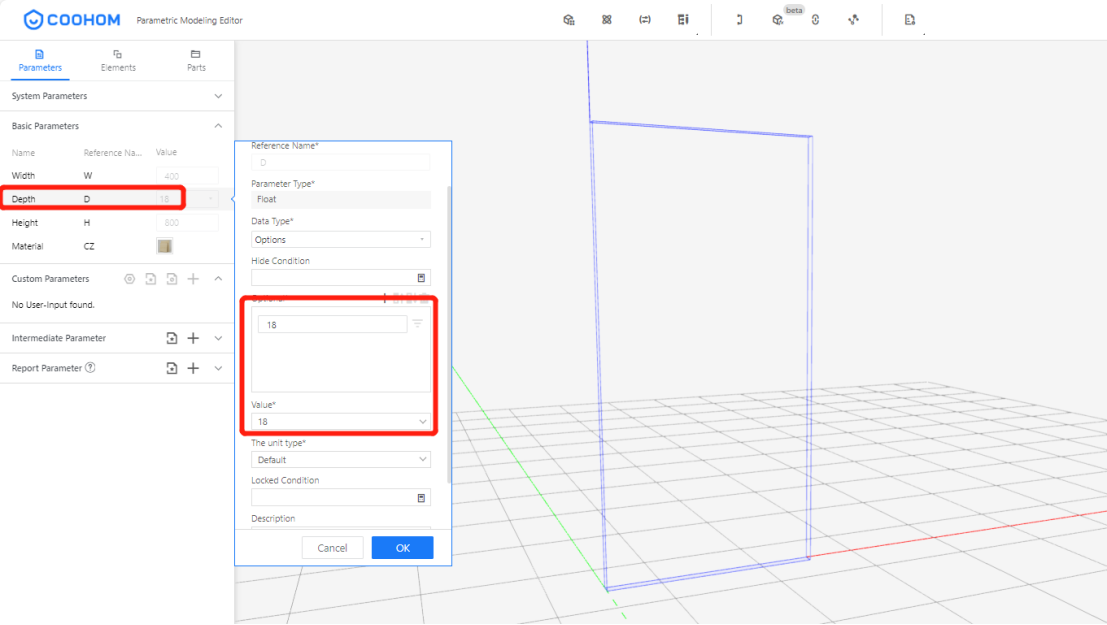The image size is (1107, 625).
Task: Click the four-circle grid icon in top toolbar
Action: [x=607, y=20]
